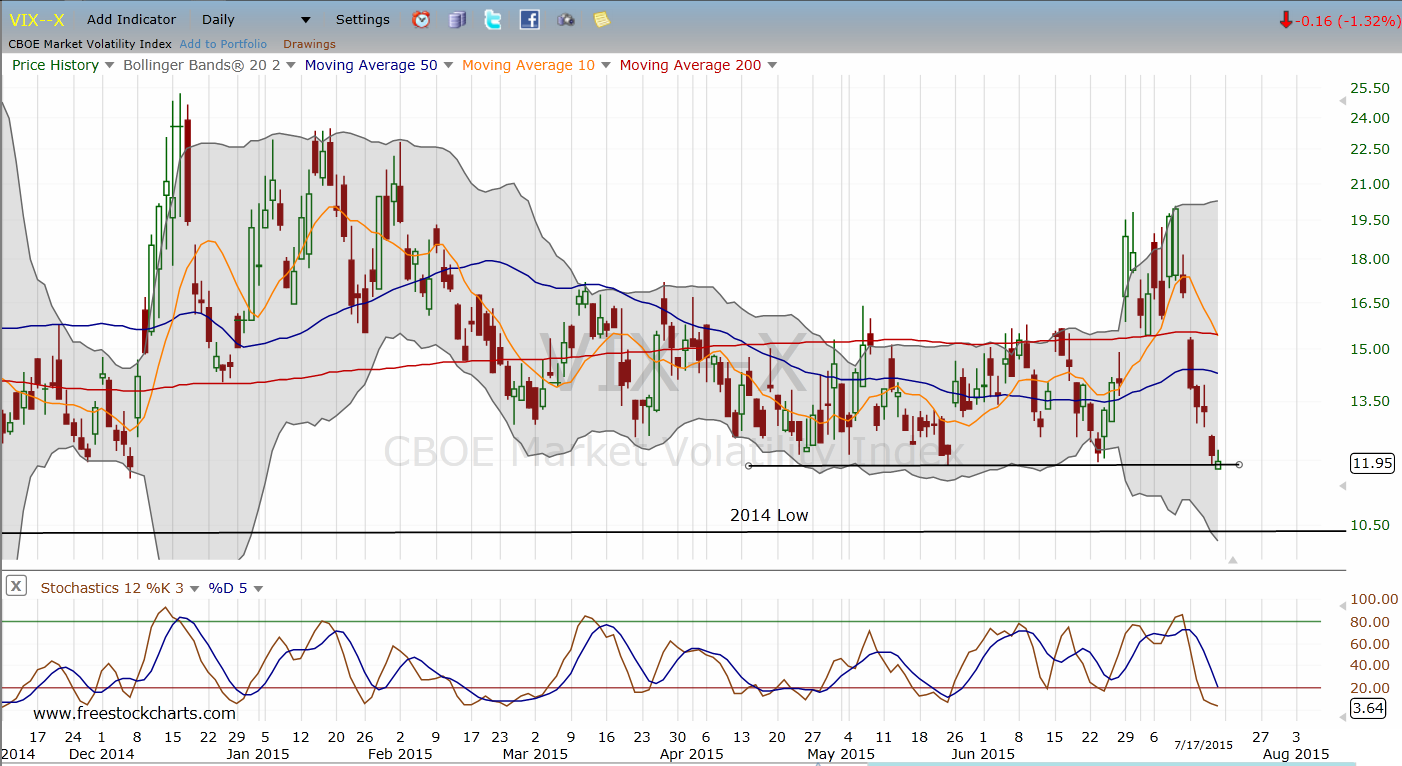Open Moving Average 50 dropdown
Viewport: 1402px width, 766px height.
449,66
